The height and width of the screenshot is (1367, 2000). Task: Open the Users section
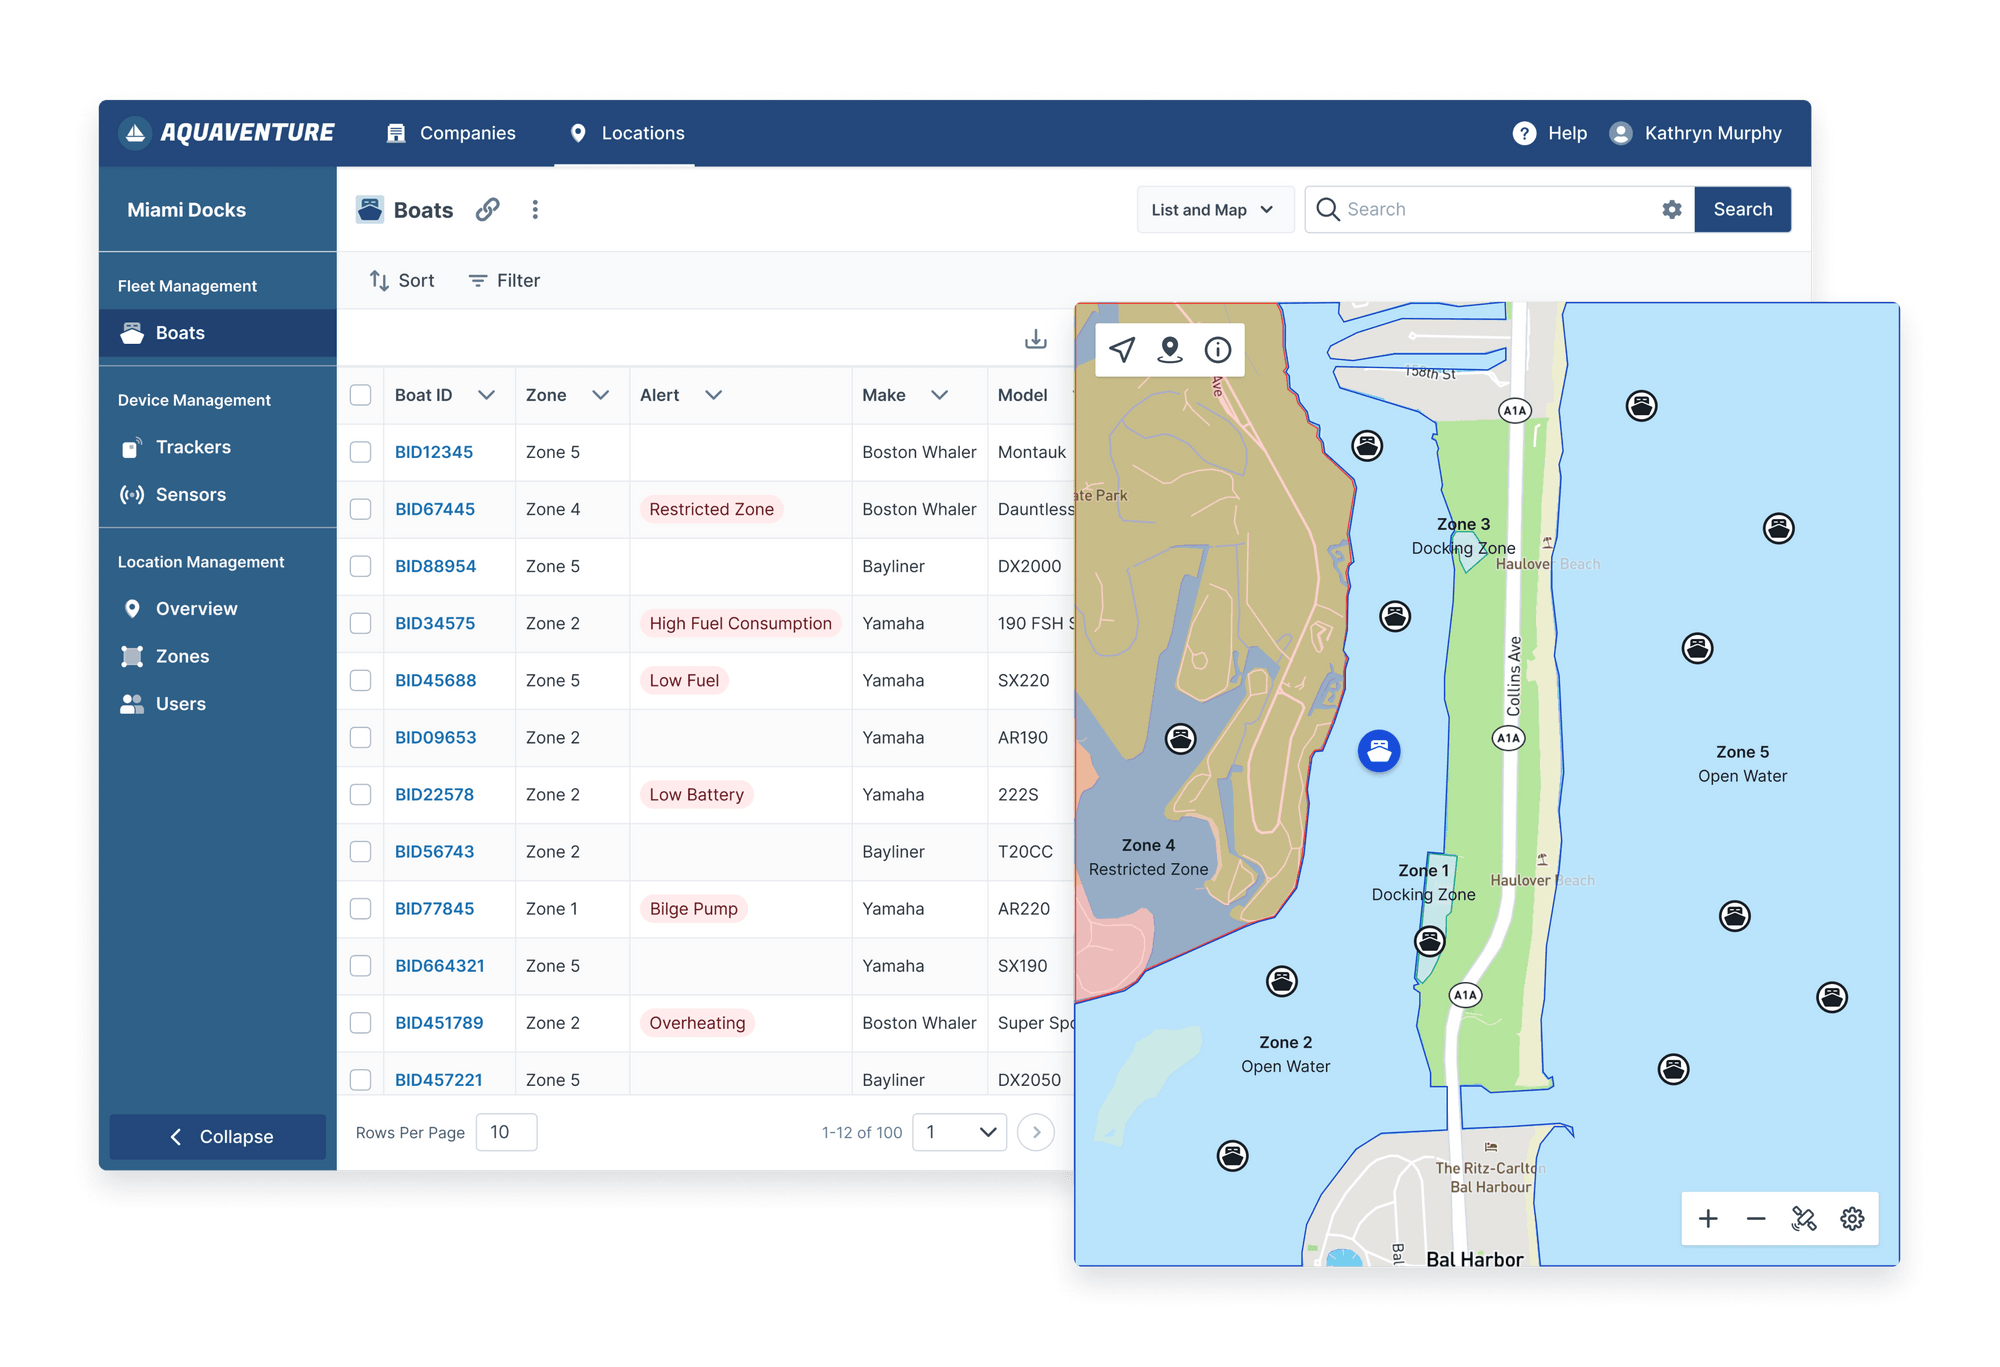point(133,703)
